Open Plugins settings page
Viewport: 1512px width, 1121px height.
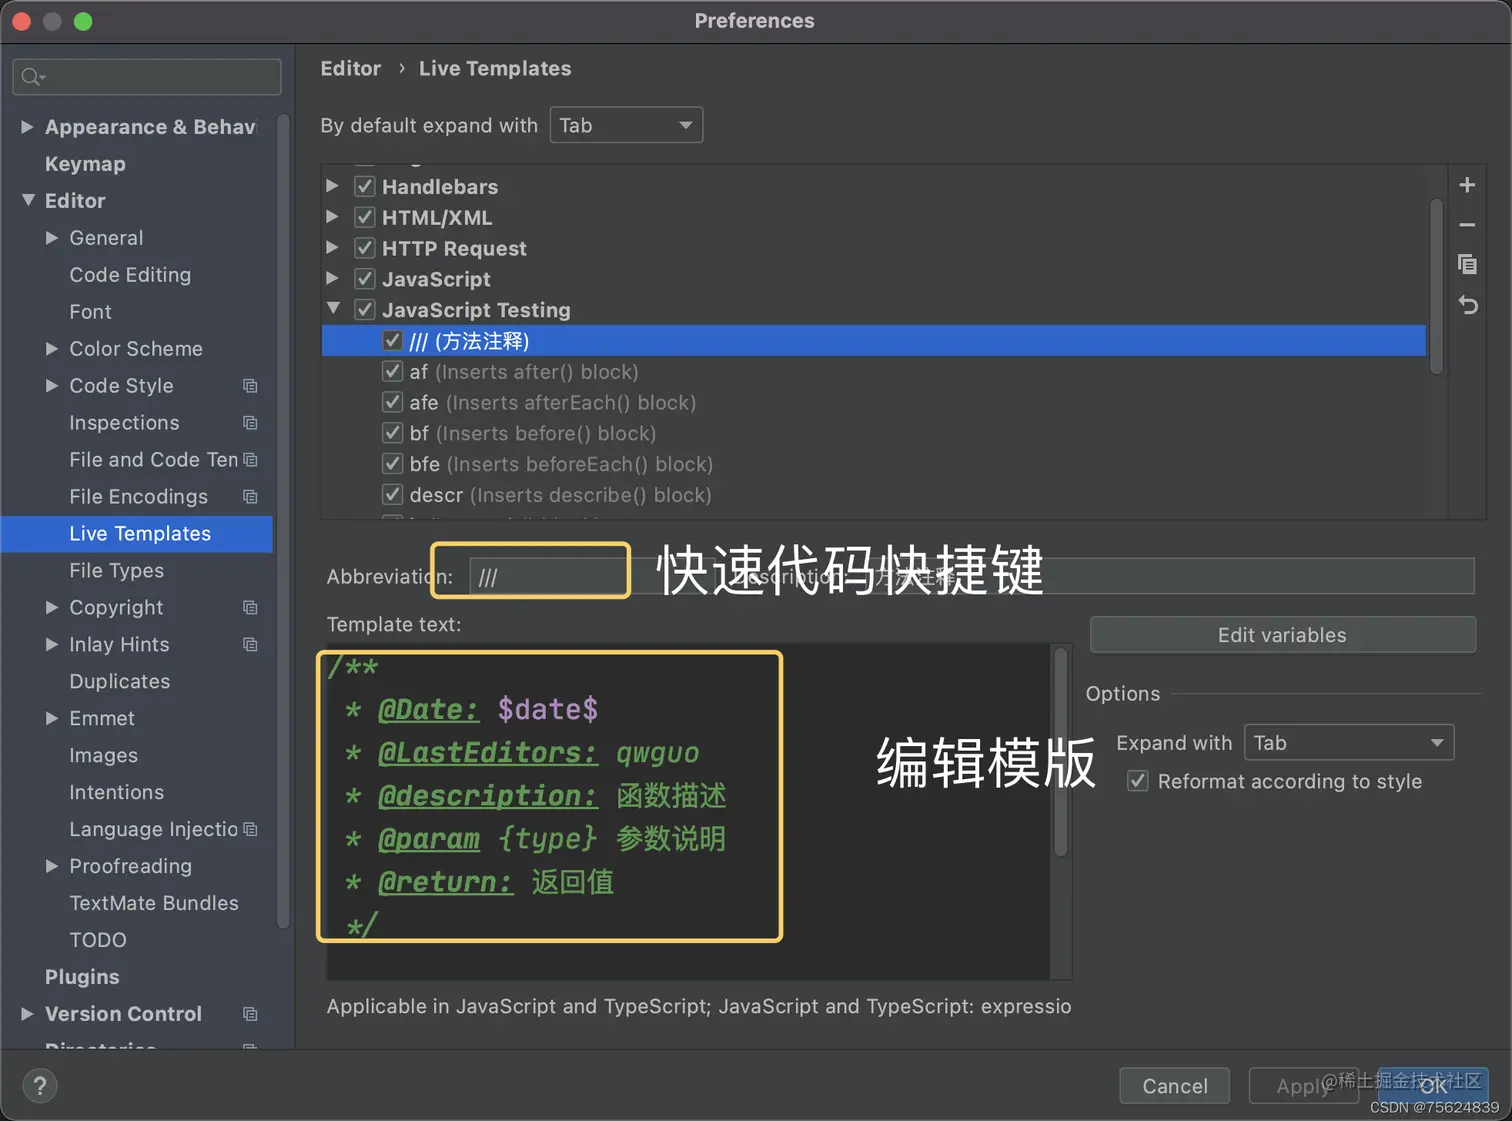[82, 977]
